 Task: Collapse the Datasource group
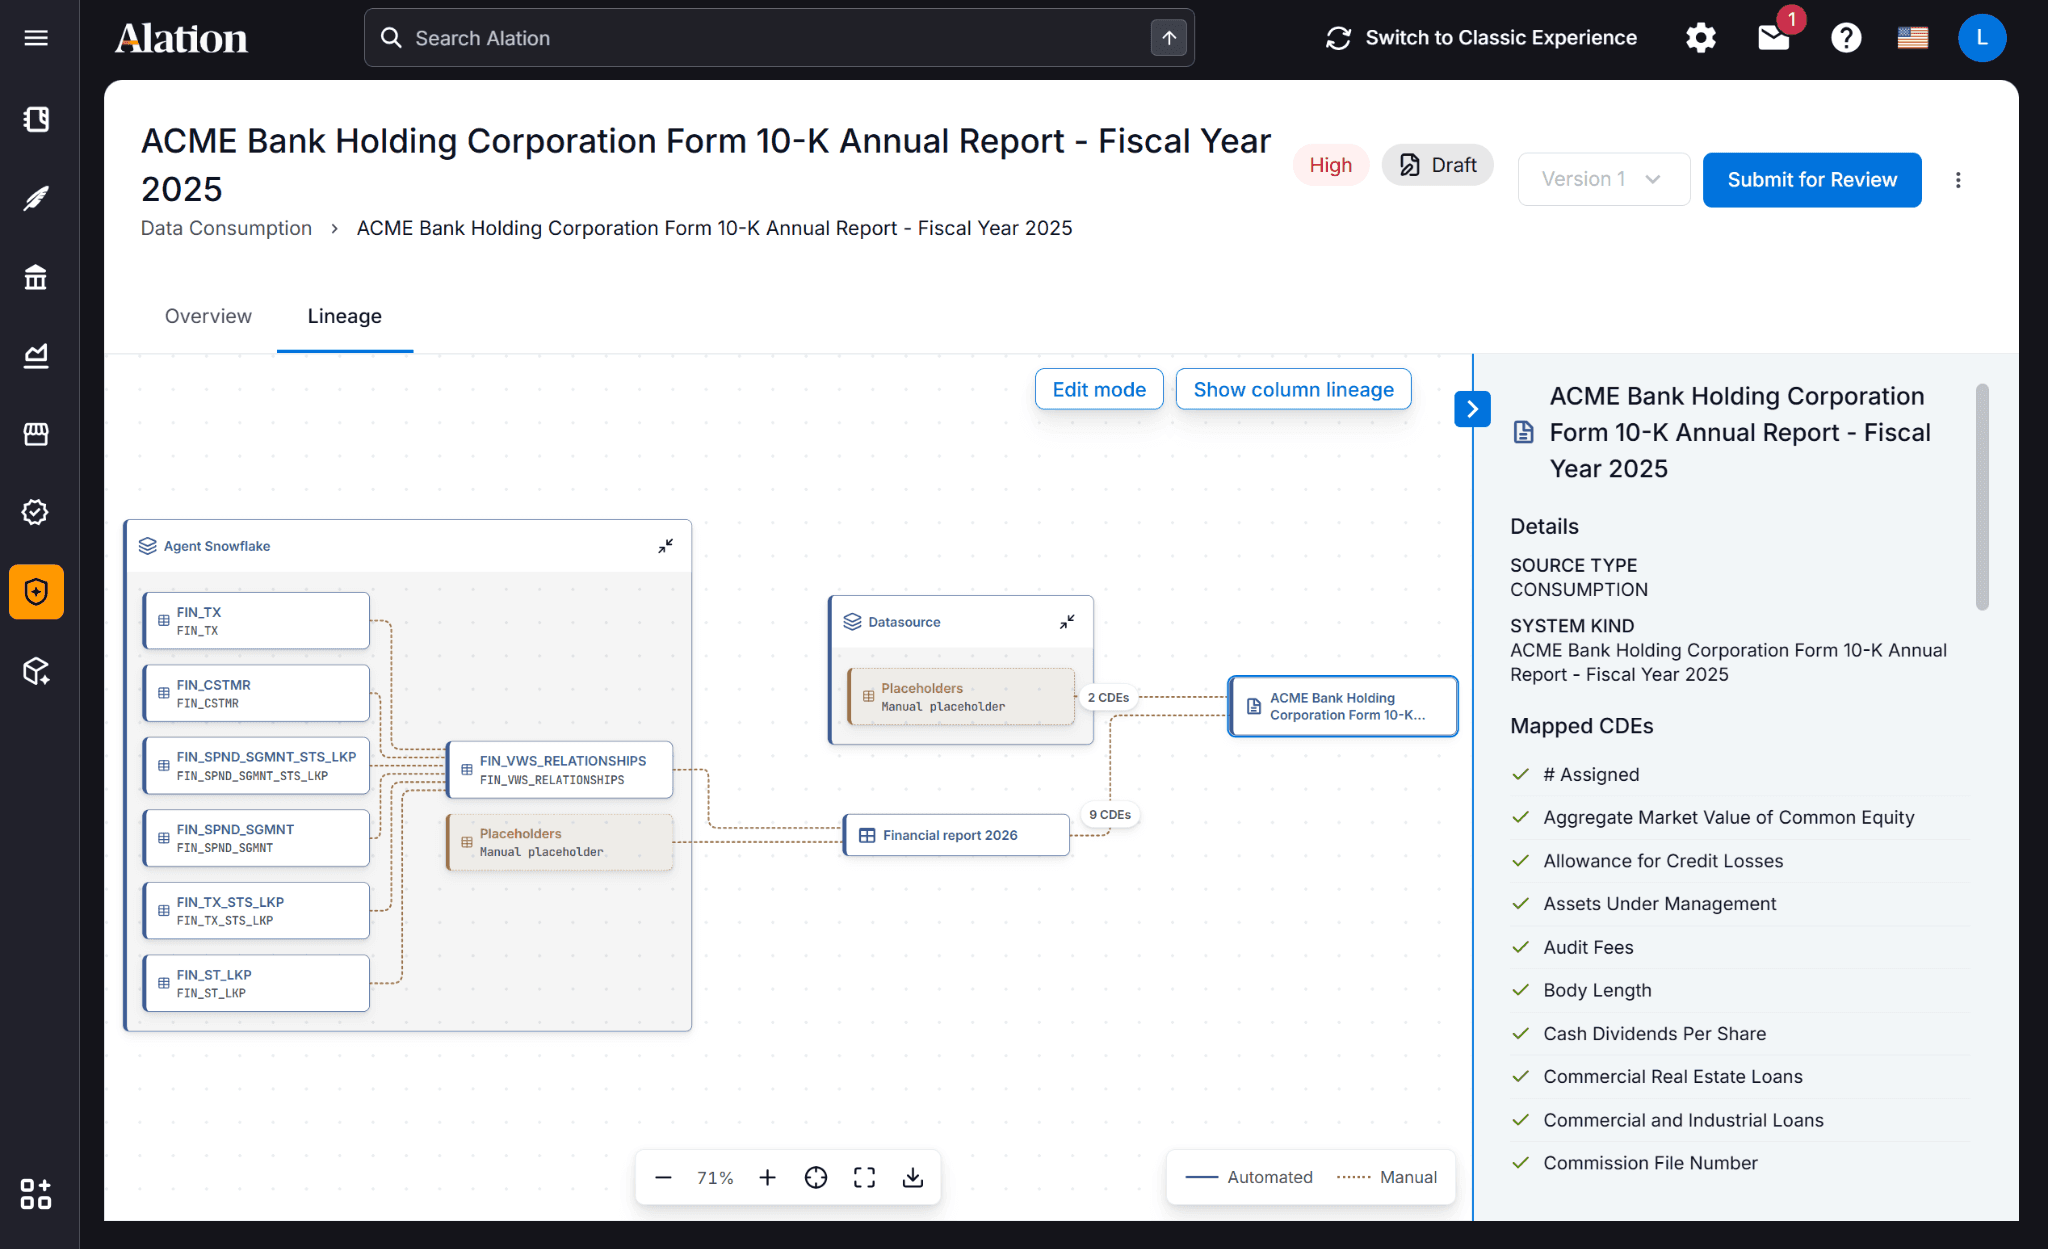[x=1068, y=622]
